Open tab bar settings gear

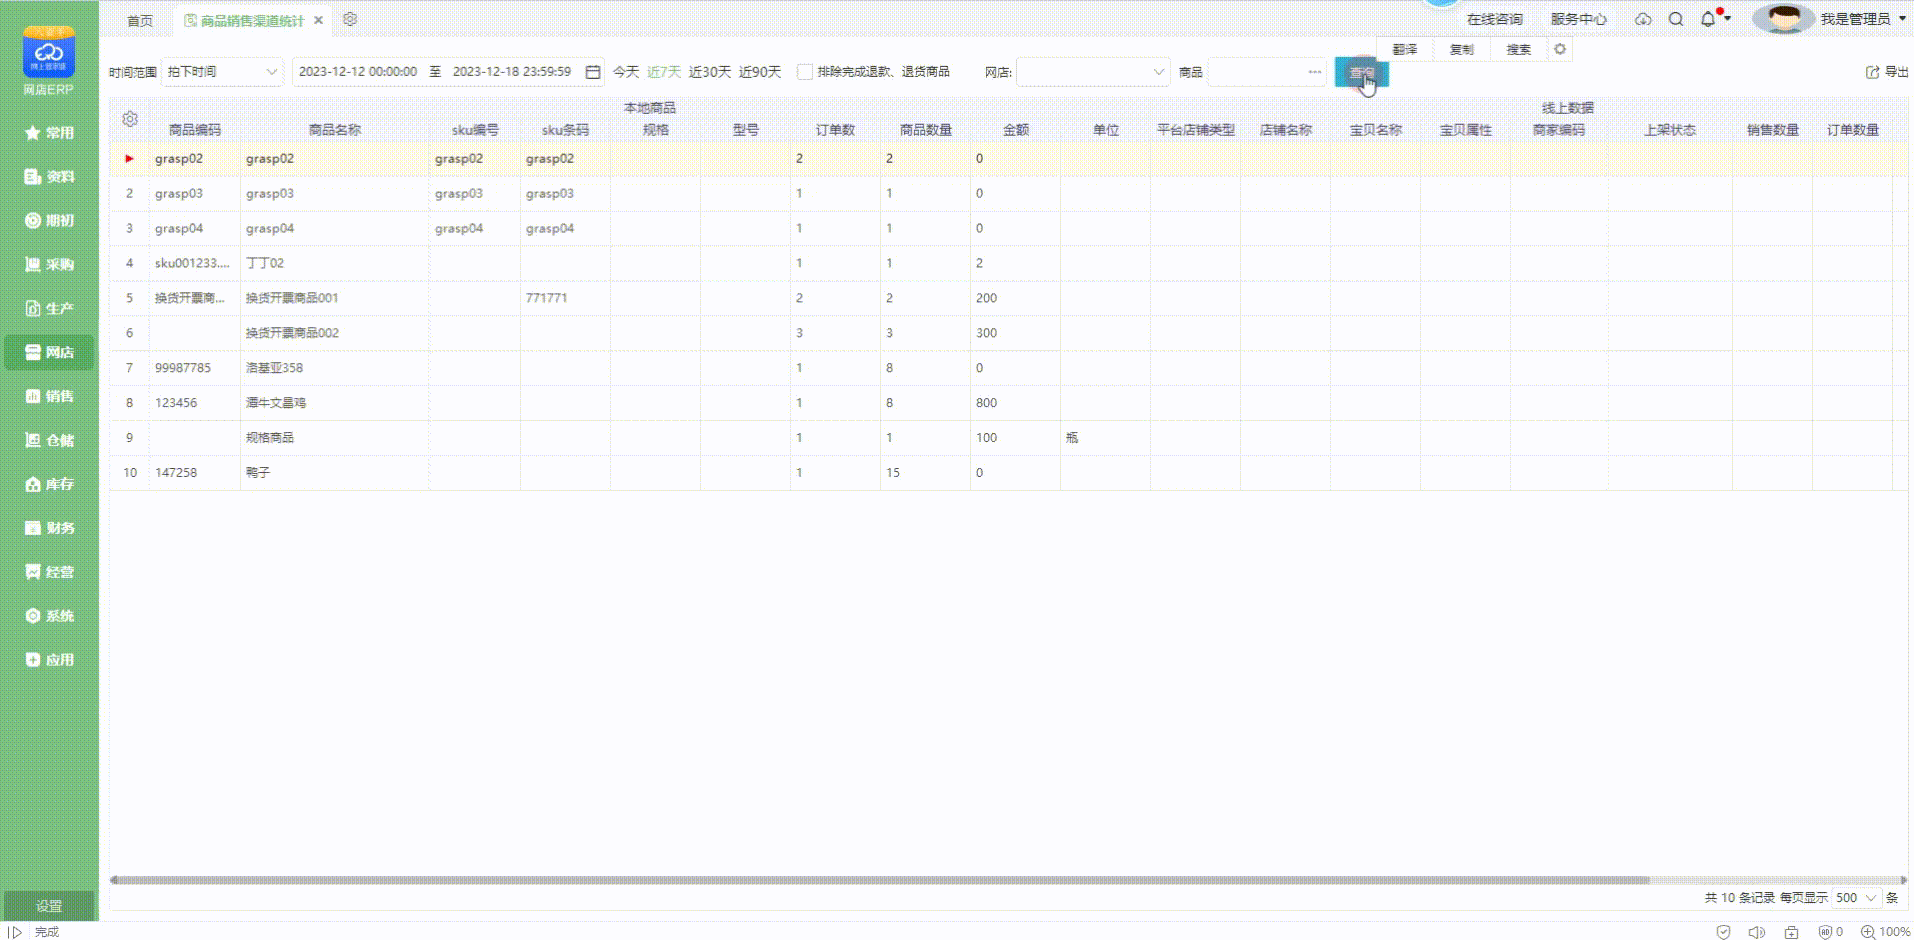pos(350,19)
